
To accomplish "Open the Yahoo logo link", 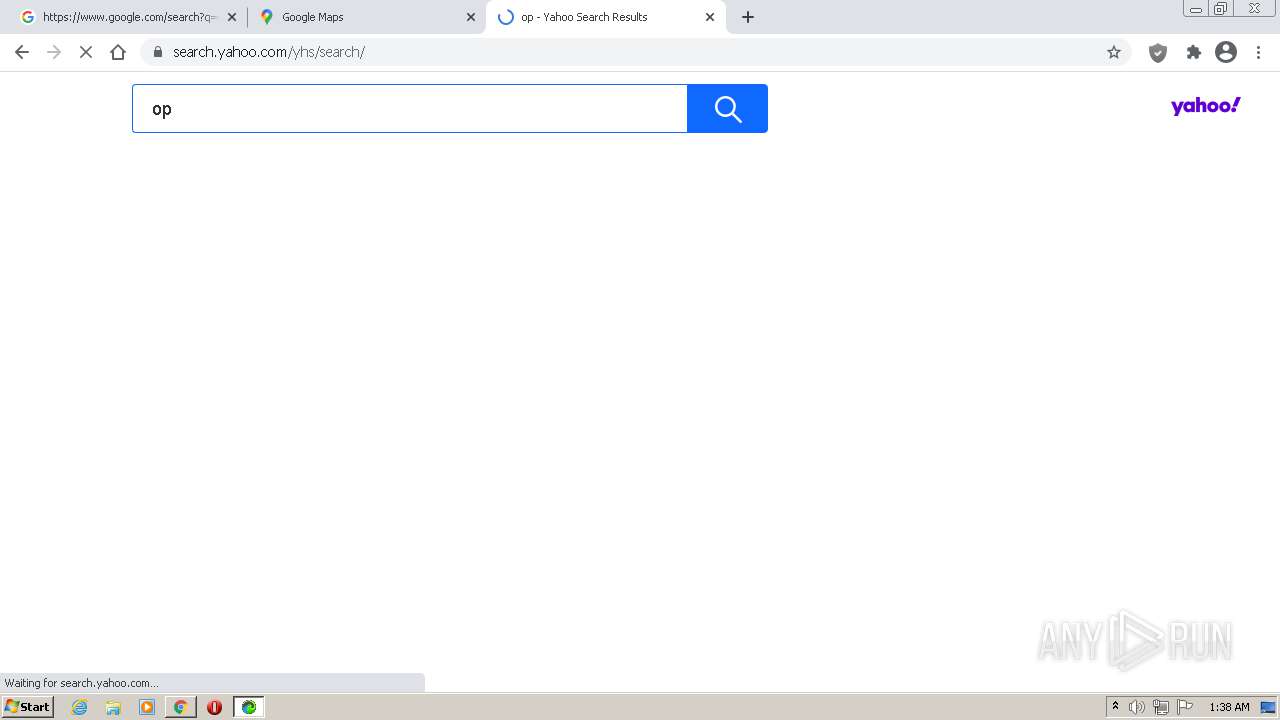I will point(1205,106).
